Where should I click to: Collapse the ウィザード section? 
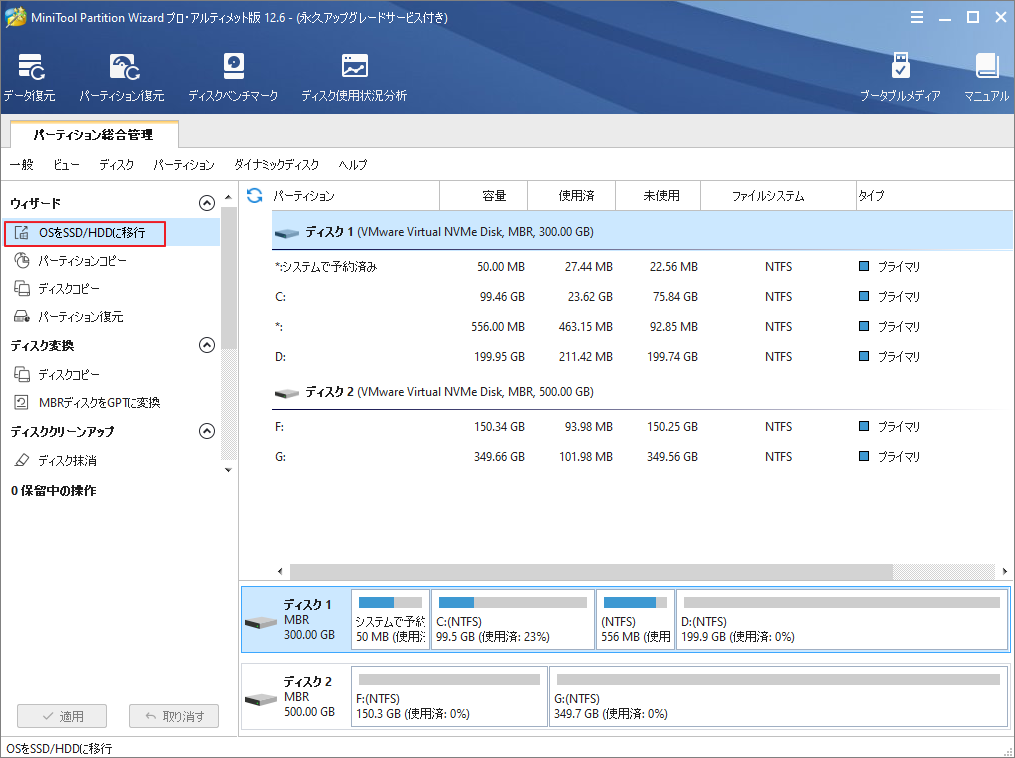(x=207, y=202)
